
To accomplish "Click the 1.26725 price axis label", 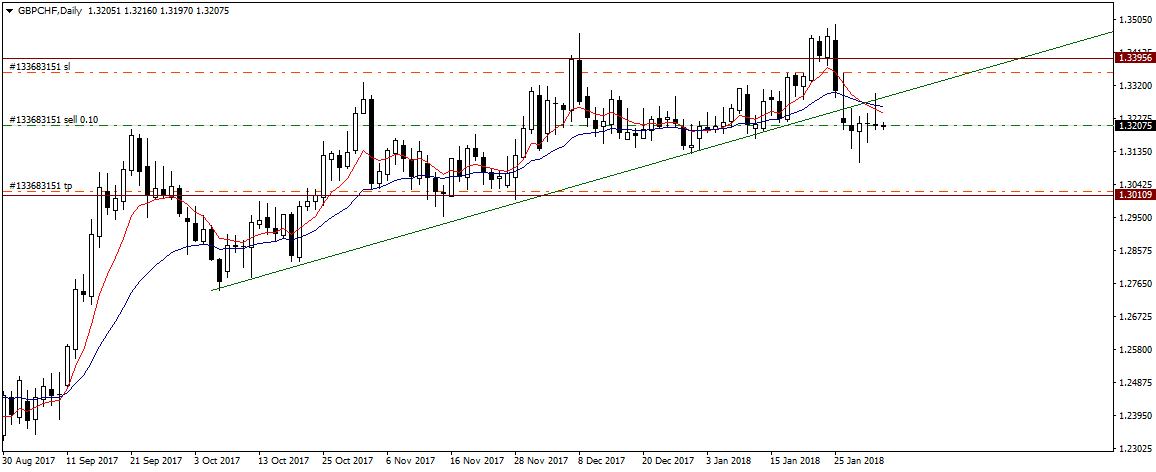I will click(x=1136, y=317).
